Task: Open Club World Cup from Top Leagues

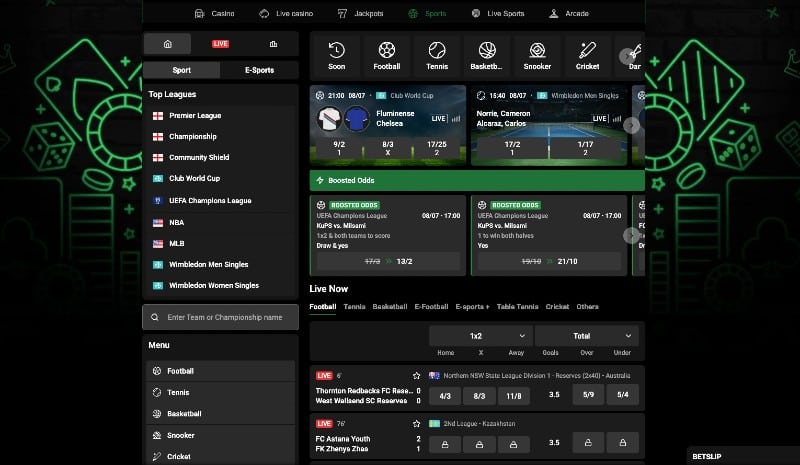Action: point(220,179)
